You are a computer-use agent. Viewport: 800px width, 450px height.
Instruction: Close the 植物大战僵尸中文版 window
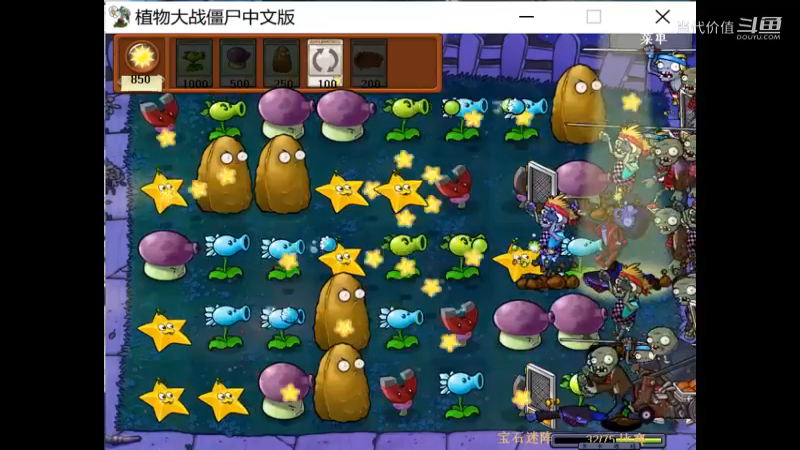coord(662,17)
